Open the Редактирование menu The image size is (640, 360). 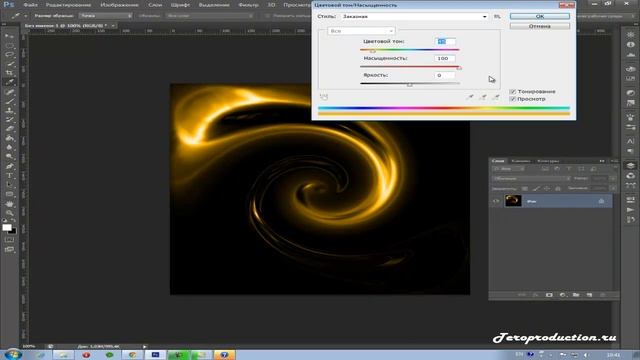click(68, 5)
